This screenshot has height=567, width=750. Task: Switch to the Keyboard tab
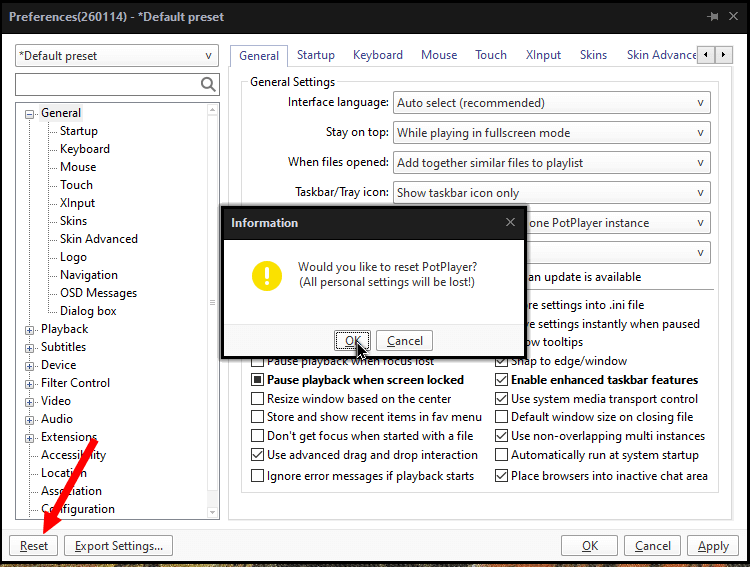point(378,55)
